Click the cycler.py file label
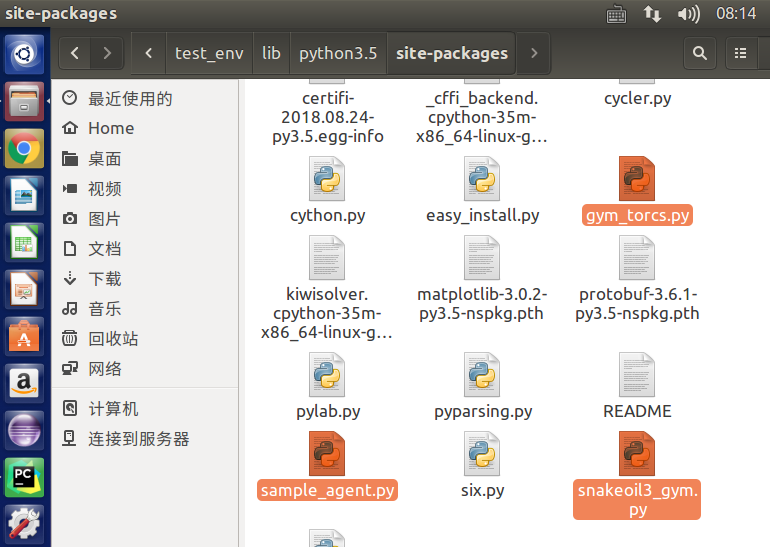770x547 pixels. (637, 99)
